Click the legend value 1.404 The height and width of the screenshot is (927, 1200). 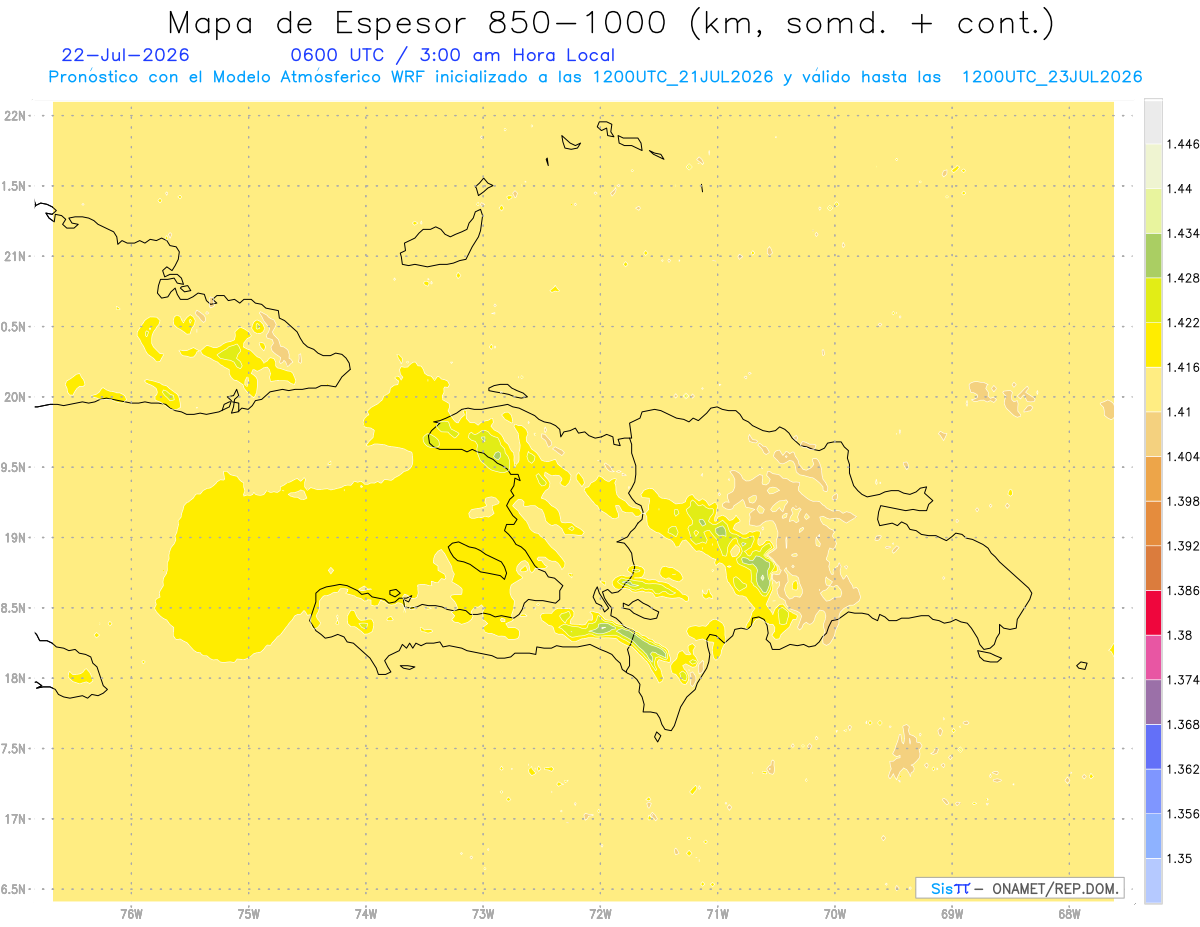click(x=1183, y=456)
